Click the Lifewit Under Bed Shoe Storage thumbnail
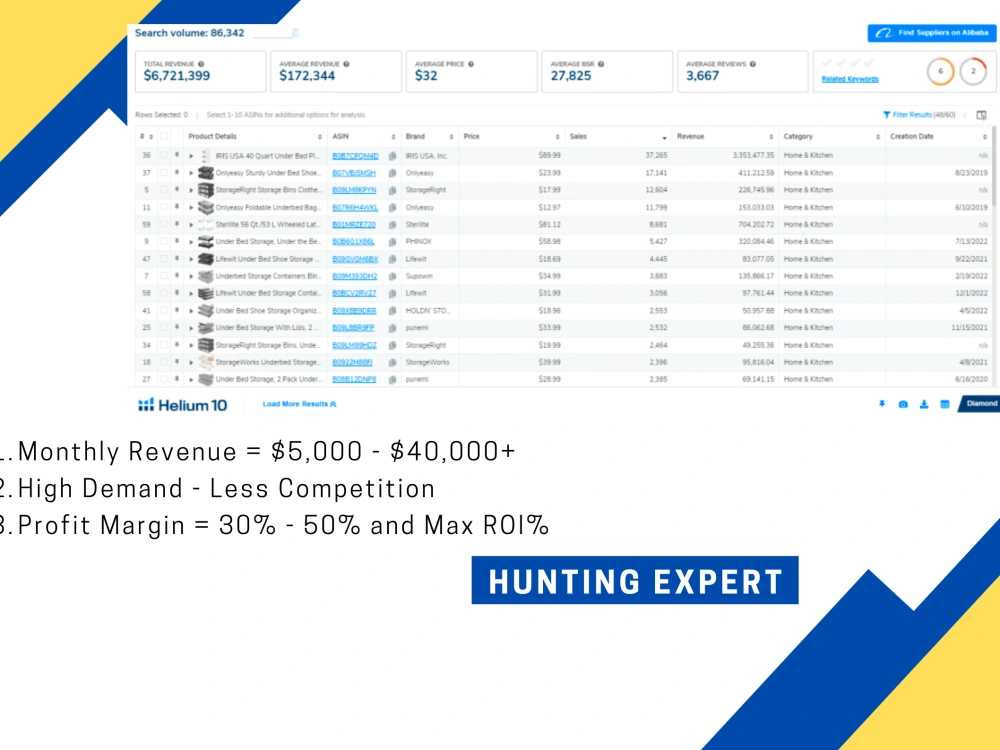1000x750 pixels. [205, 259]
